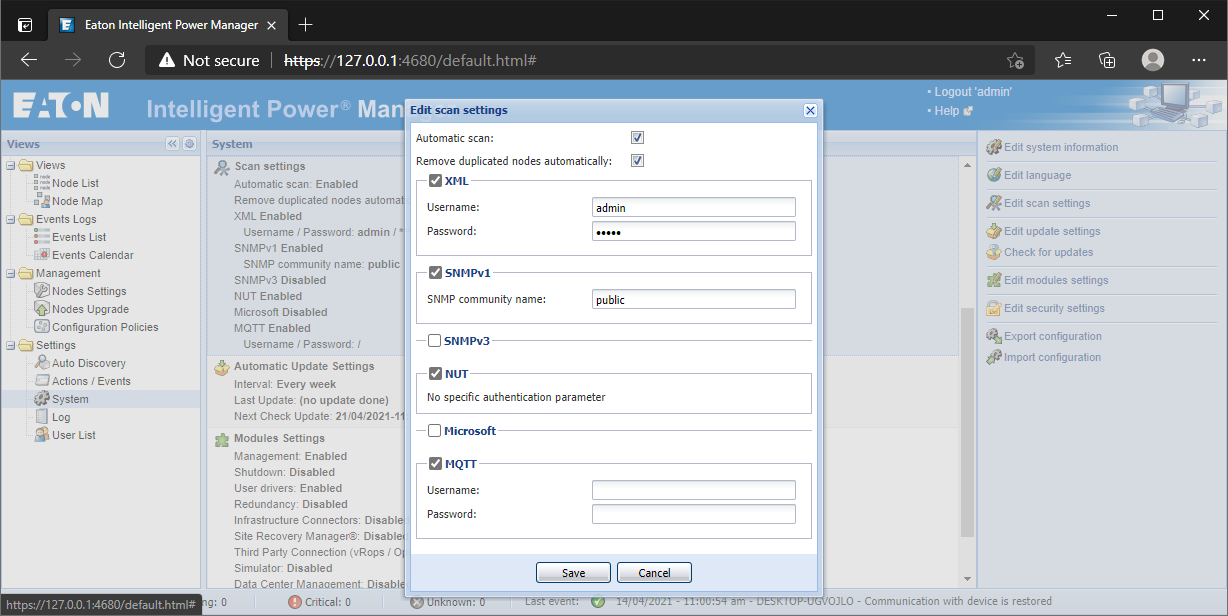Image resolution: width=1228 pixels, height=616 pixels.
Task: Open Events Calendar
Action: click(x=92, y=255)
